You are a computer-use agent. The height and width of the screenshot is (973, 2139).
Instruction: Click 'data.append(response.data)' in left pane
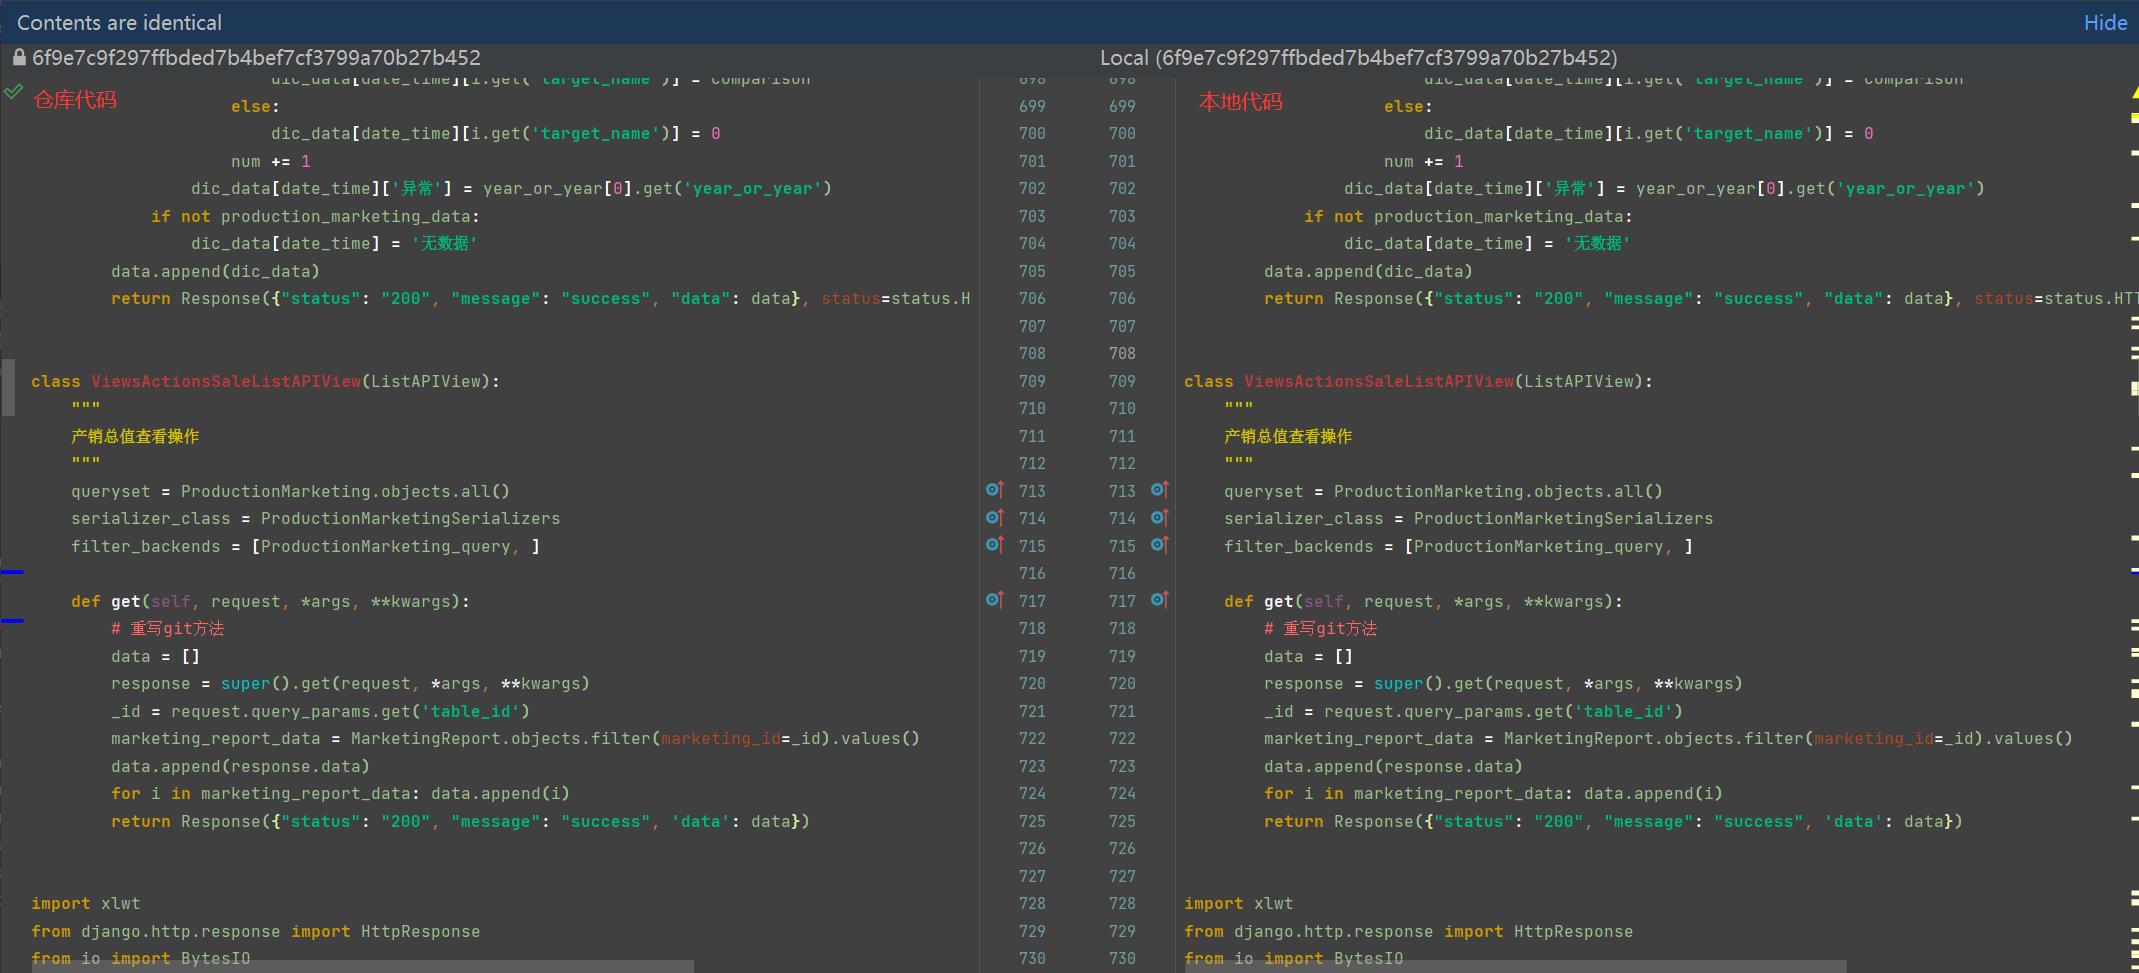(x=240, y=766)
